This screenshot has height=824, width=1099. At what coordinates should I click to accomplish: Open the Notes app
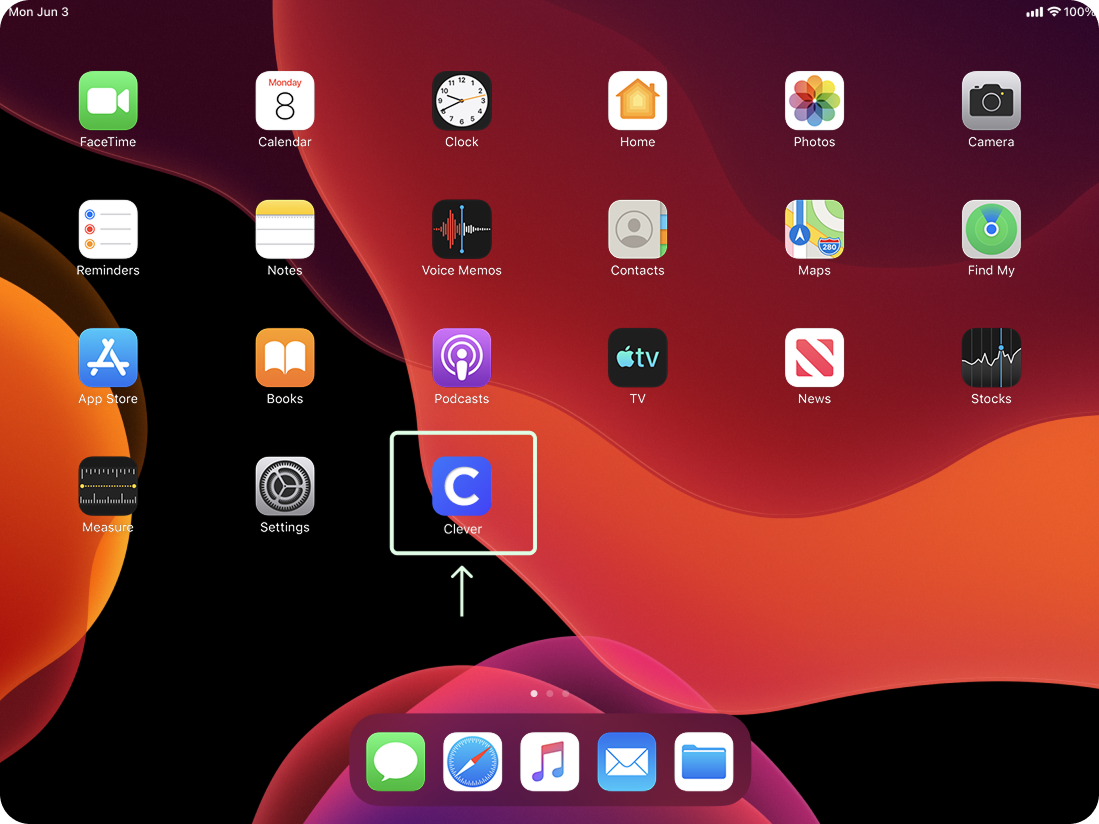[285, 229]
